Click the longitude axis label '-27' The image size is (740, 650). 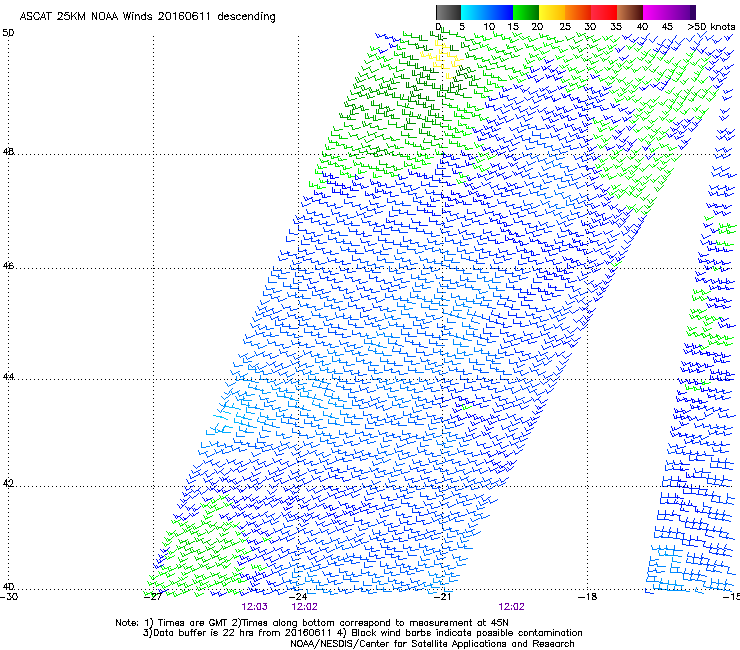pyautogui.click(x=153, y=597)
